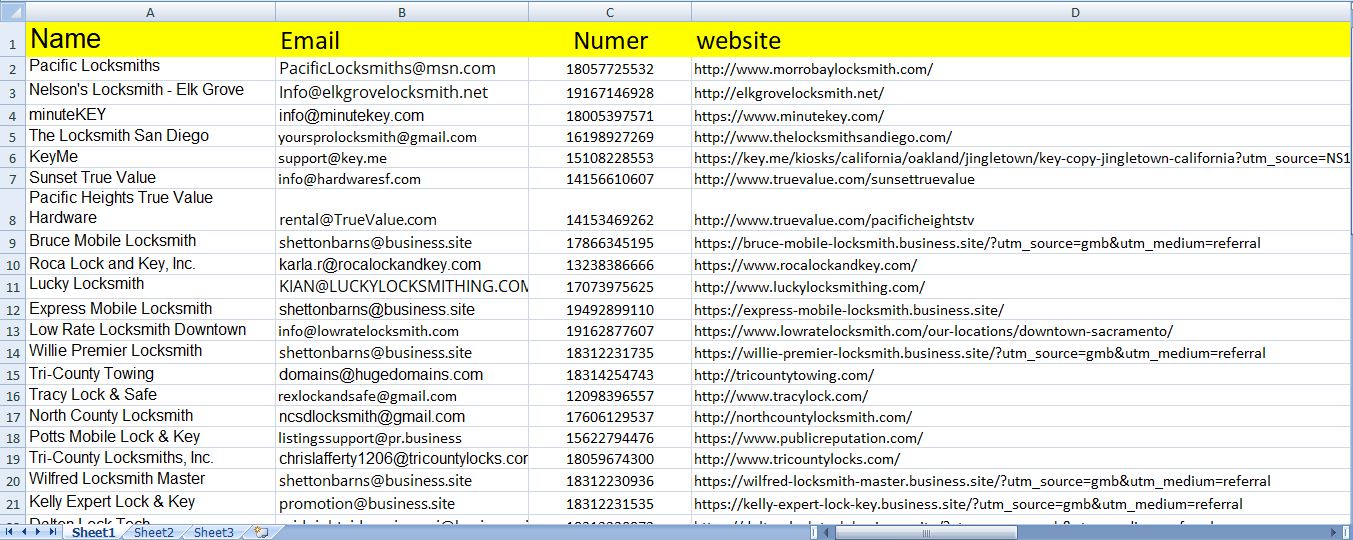This screenshot has width=1353, height=540.
Task: Select cell Pacific Heights True Value Hardware
Action: pos(150,209)
